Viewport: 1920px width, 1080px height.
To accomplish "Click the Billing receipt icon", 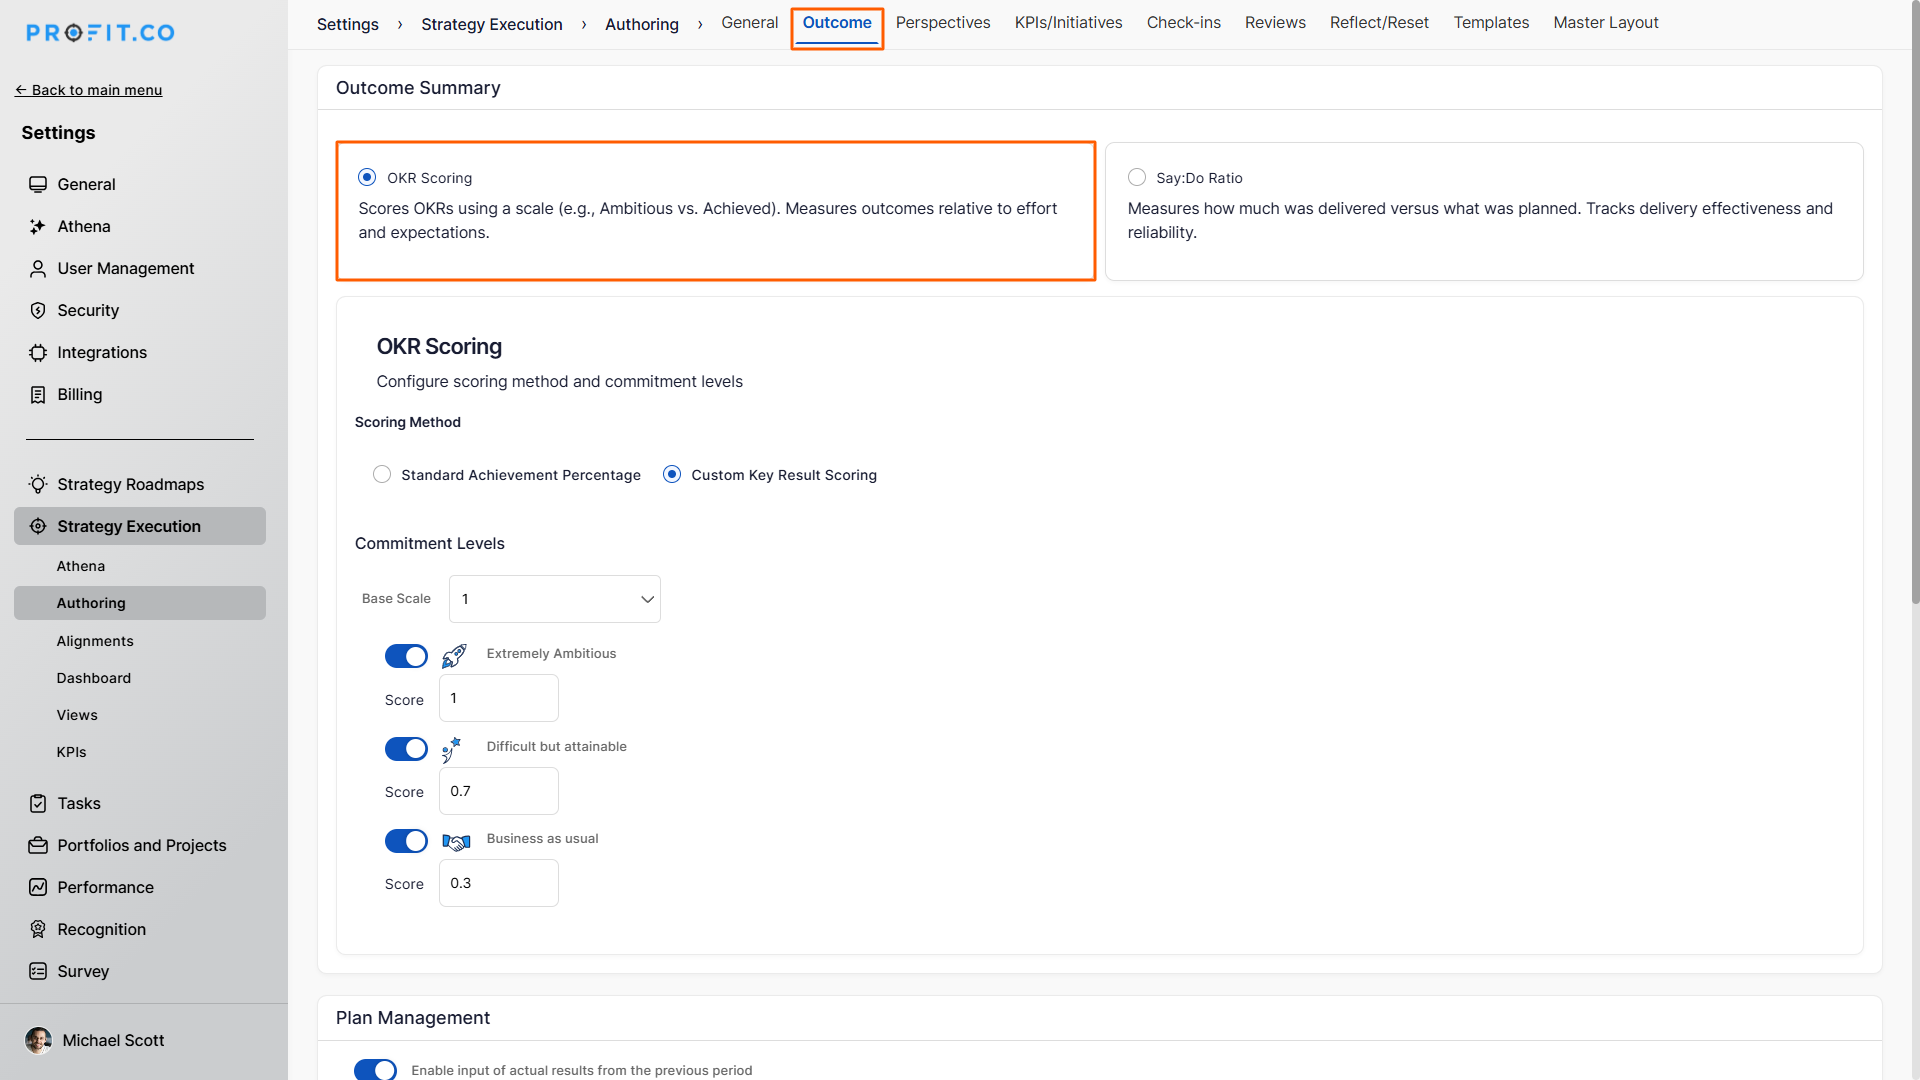I will (38, 395).
